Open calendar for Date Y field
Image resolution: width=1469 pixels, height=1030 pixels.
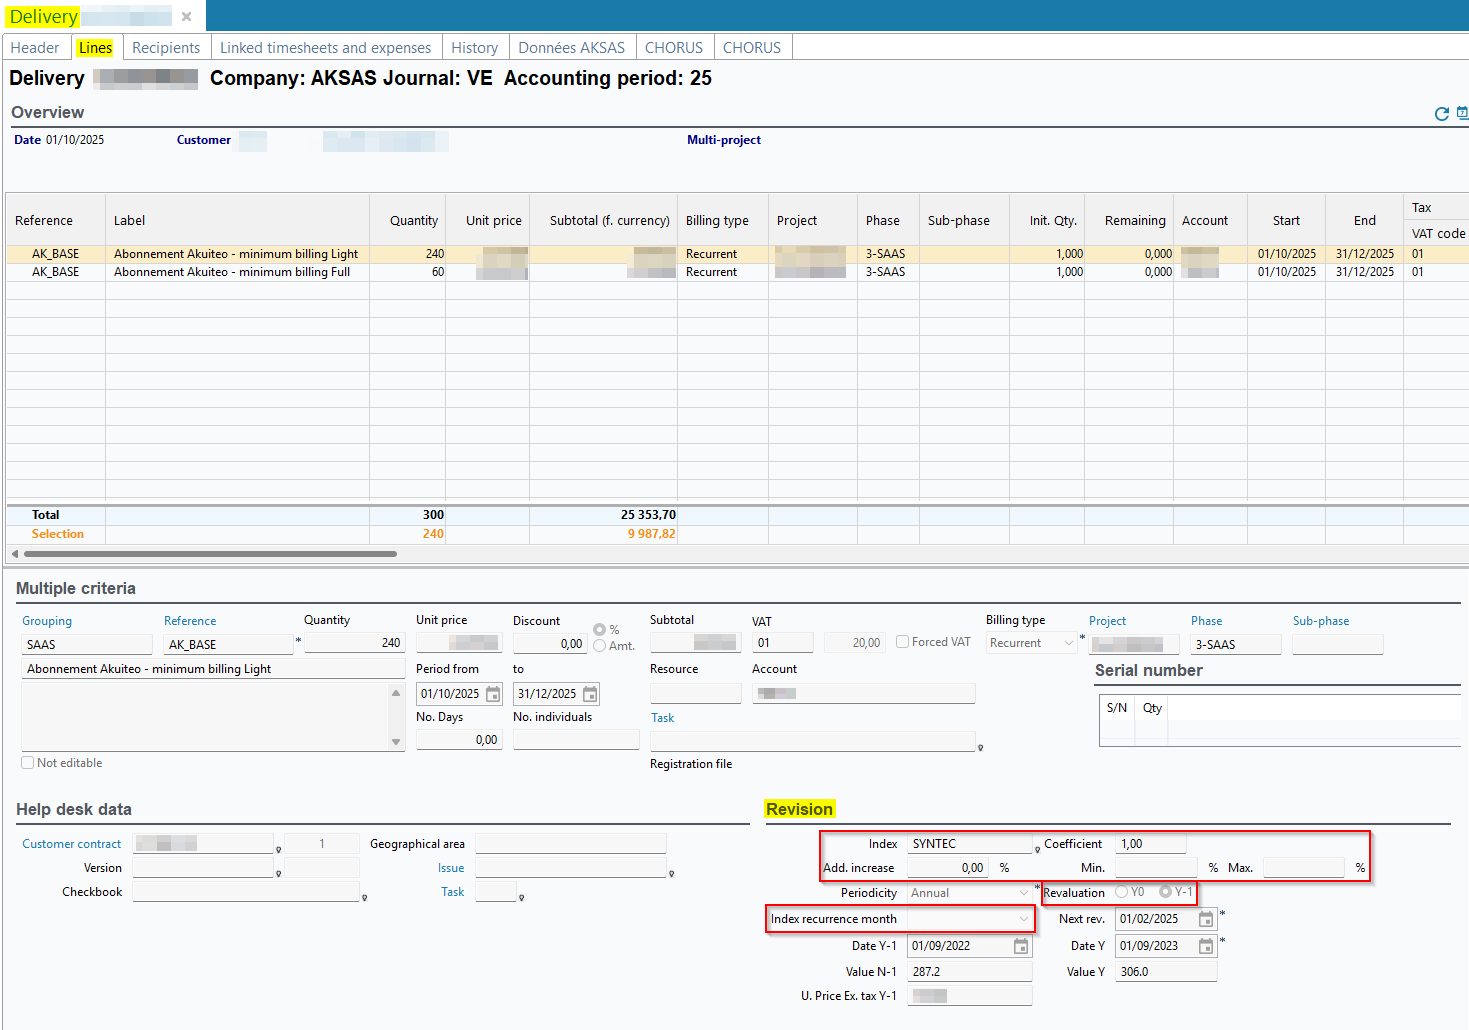click(x=1206, y=946)
